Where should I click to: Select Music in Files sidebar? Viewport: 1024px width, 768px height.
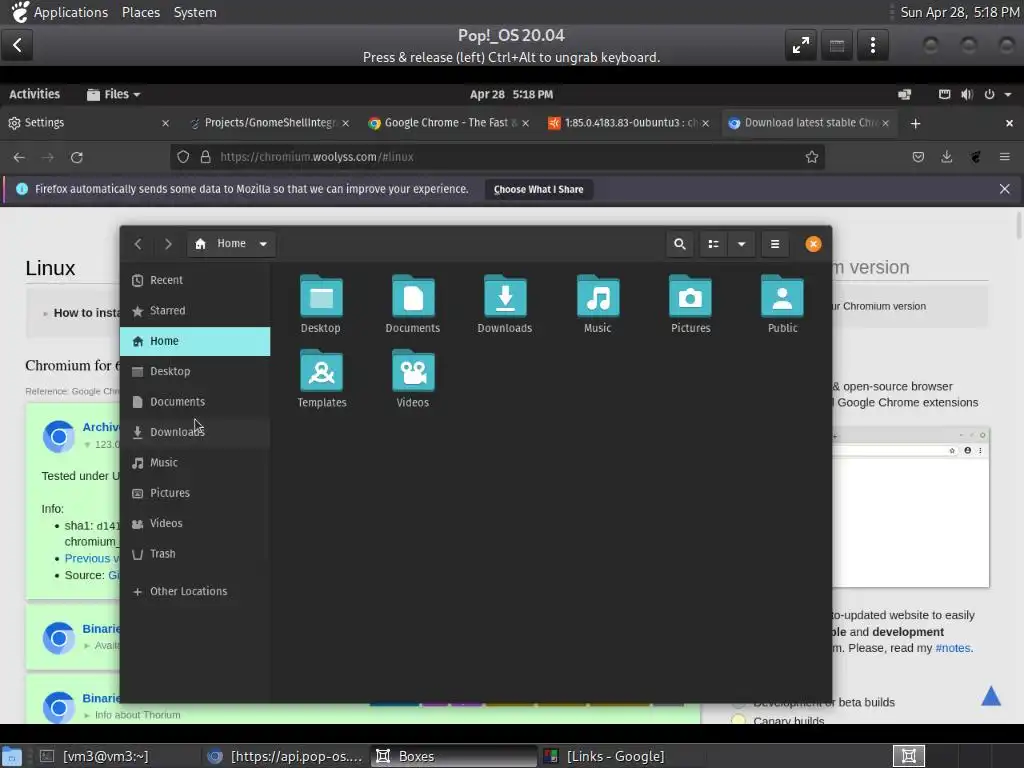click(x=195, y=462)
